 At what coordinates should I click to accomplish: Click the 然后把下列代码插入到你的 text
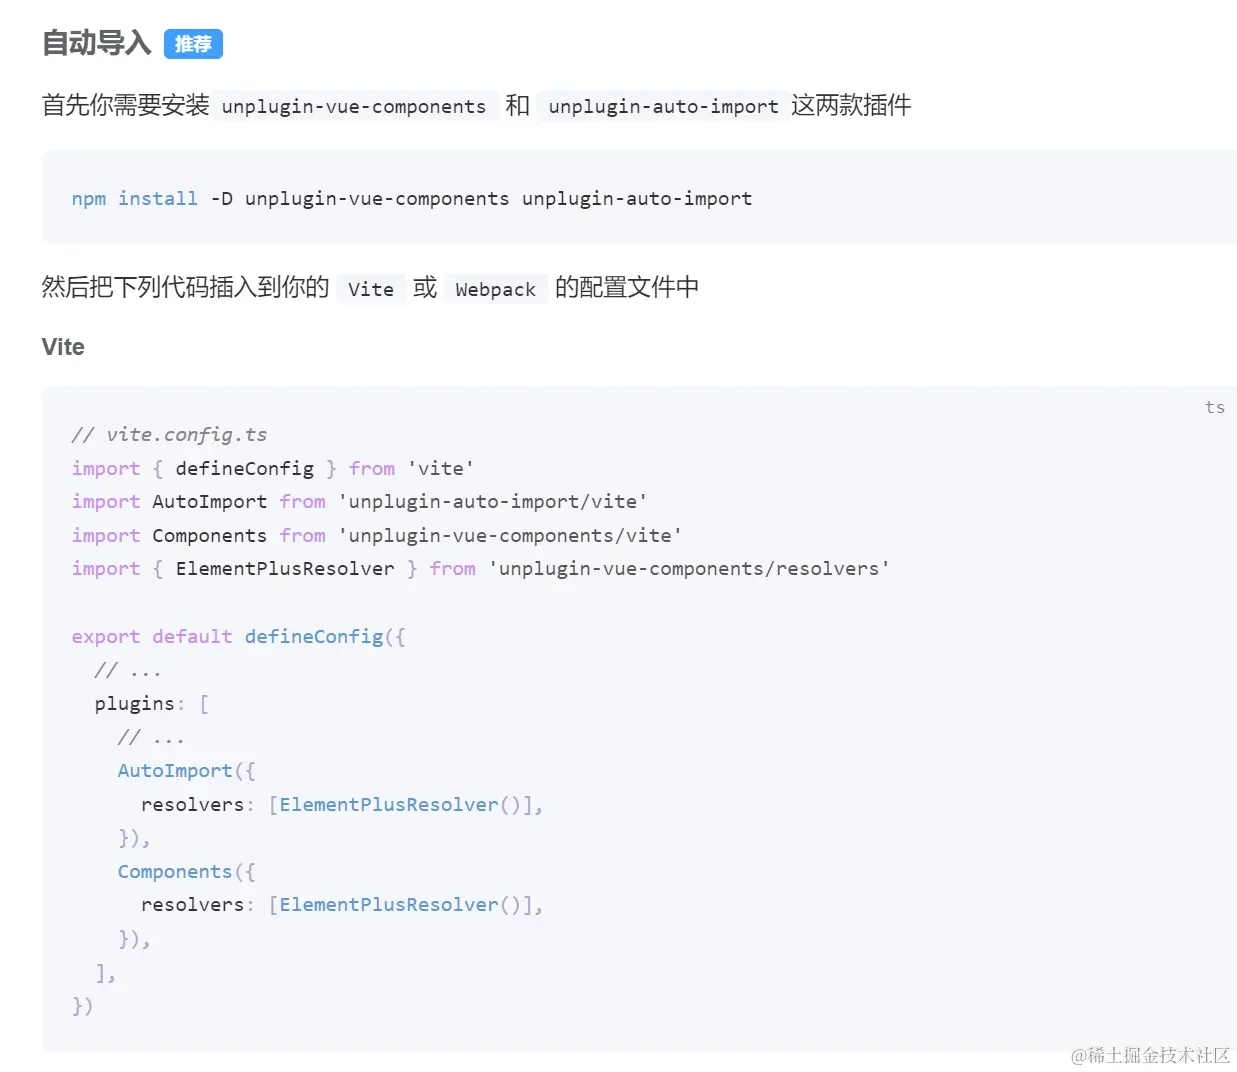tap(186, 287)
